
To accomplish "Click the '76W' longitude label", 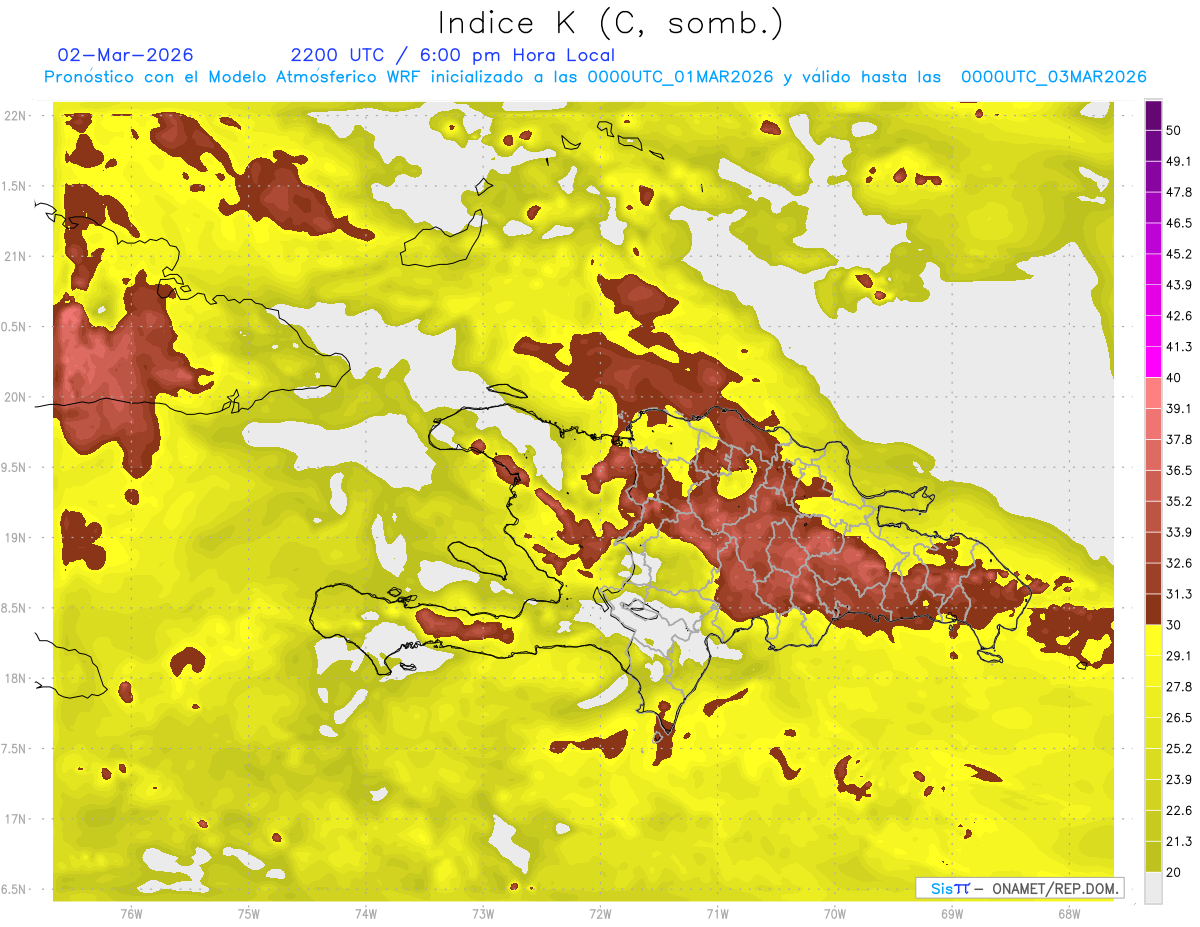I will coord(131,914).
